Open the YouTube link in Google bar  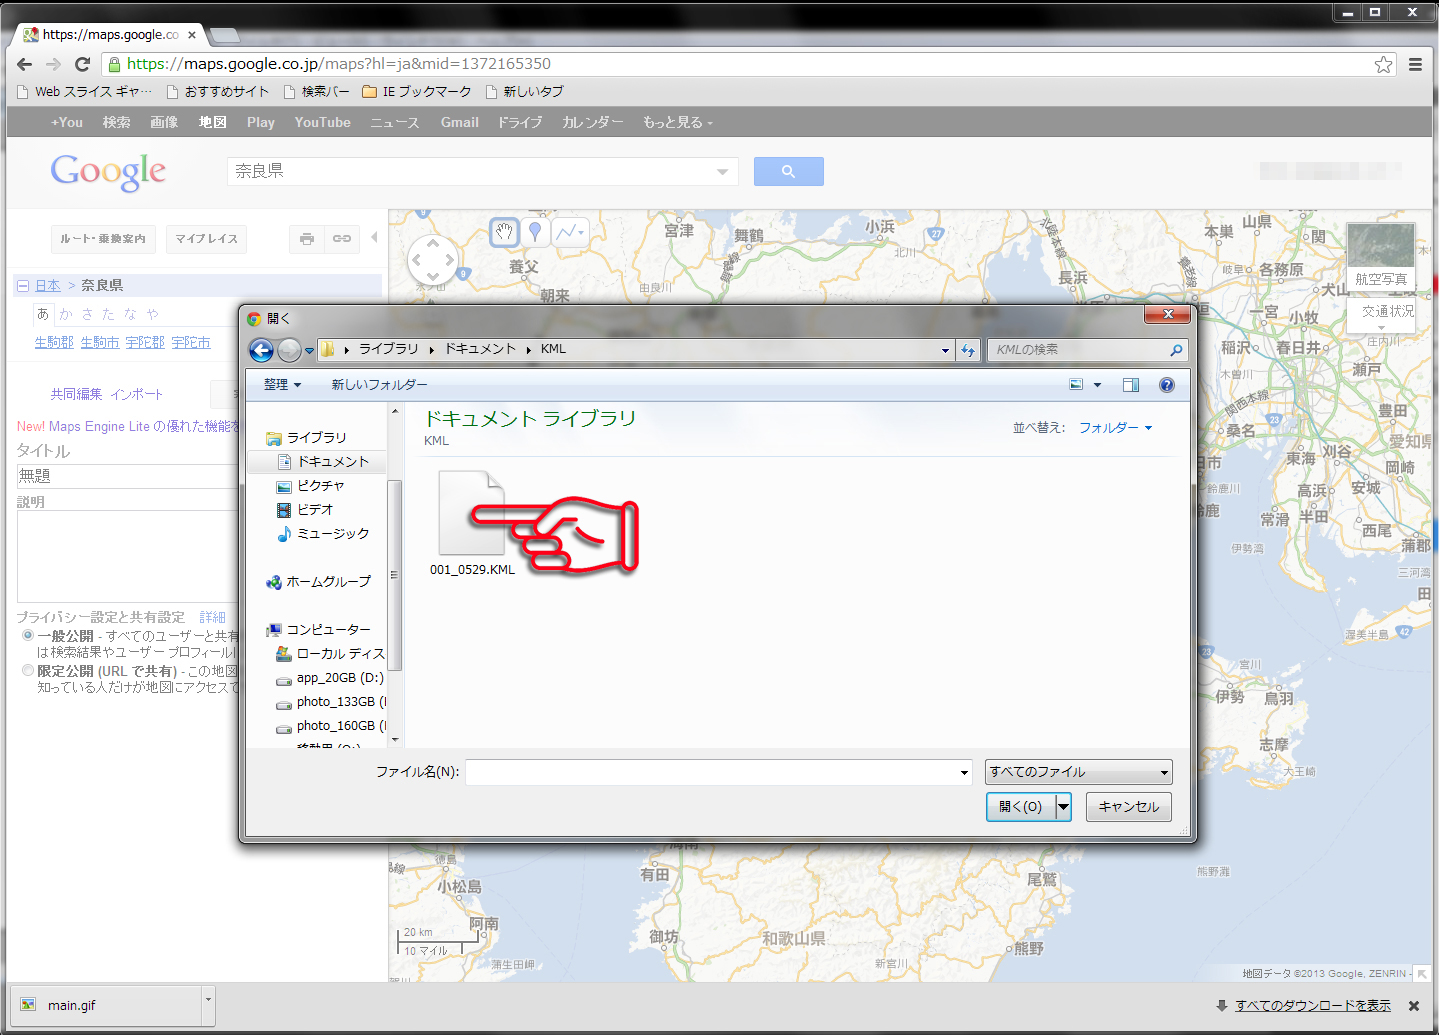pyautogui.click(x=322, y=122)
